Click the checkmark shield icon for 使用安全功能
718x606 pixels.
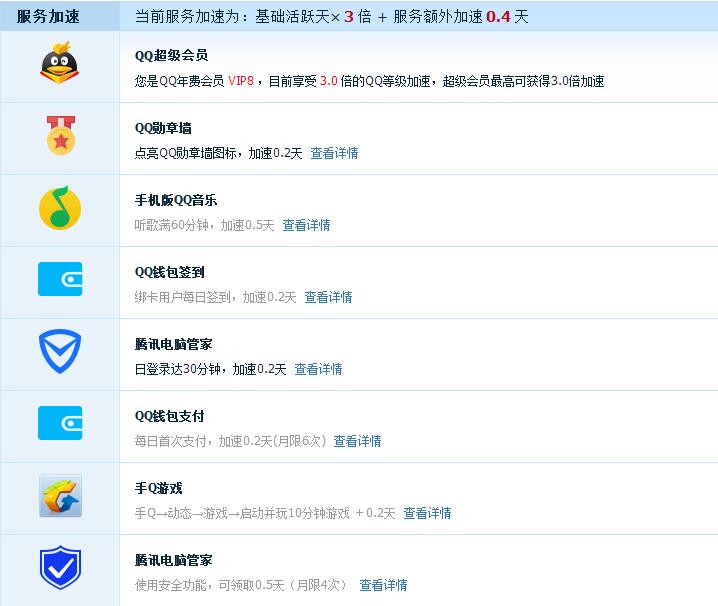(x=60, y=567)
